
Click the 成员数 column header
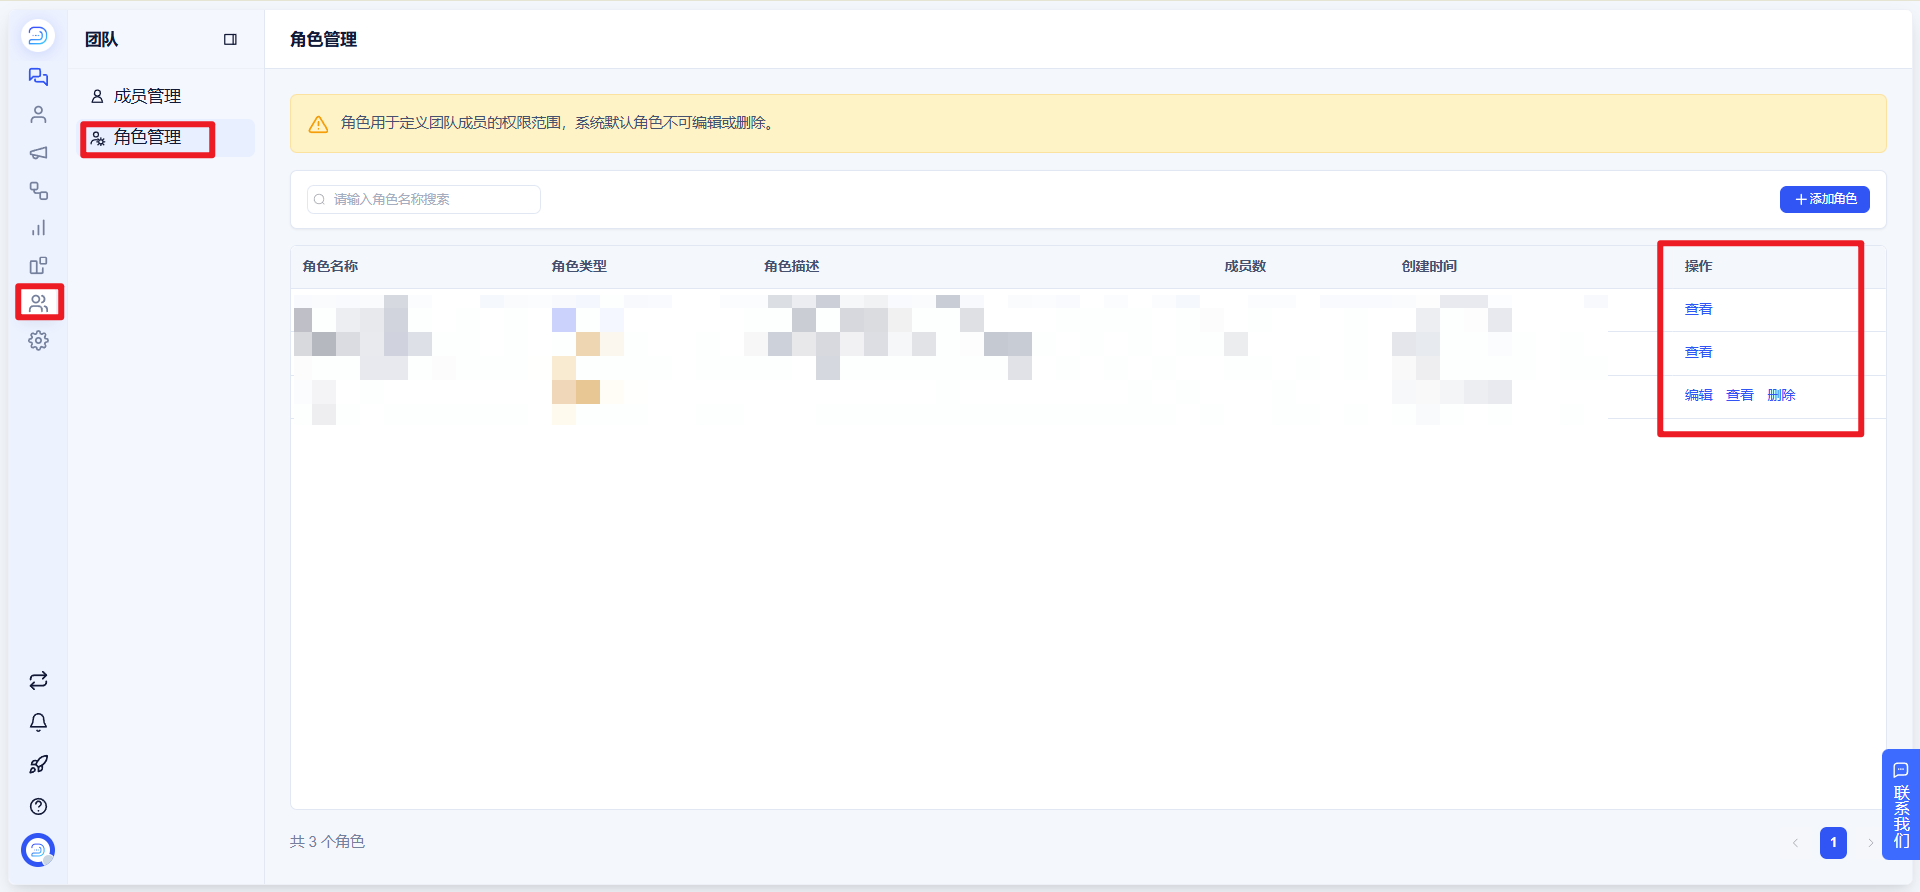[1245, 266]
